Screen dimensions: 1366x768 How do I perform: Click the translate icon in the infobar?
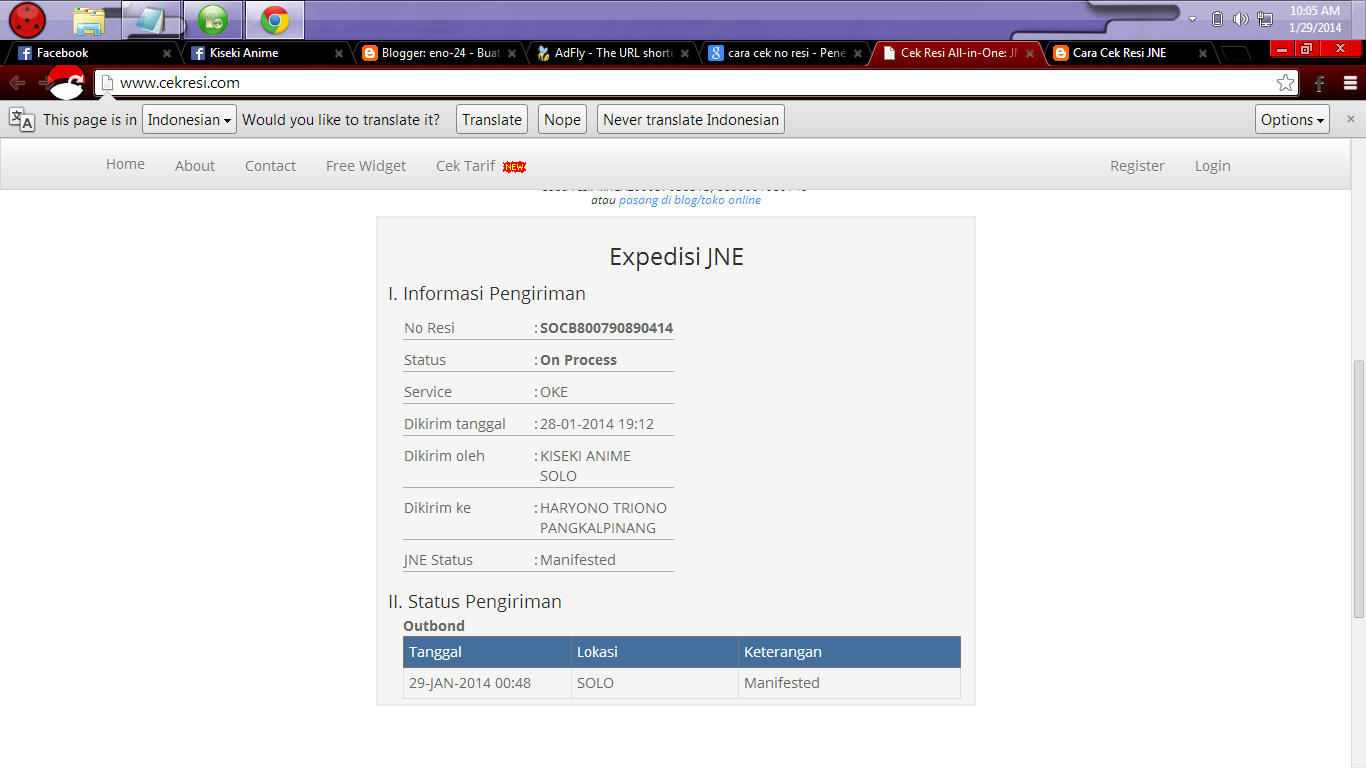[22, 119]
